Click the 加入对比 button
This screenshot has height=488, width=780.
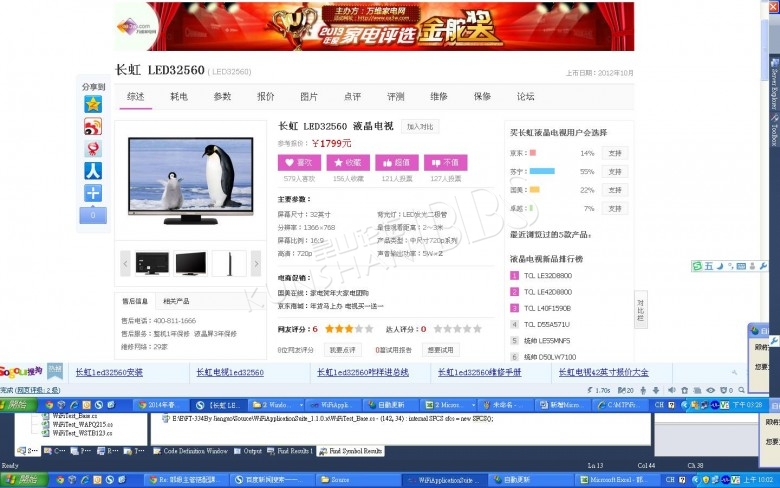pos(420,126)
